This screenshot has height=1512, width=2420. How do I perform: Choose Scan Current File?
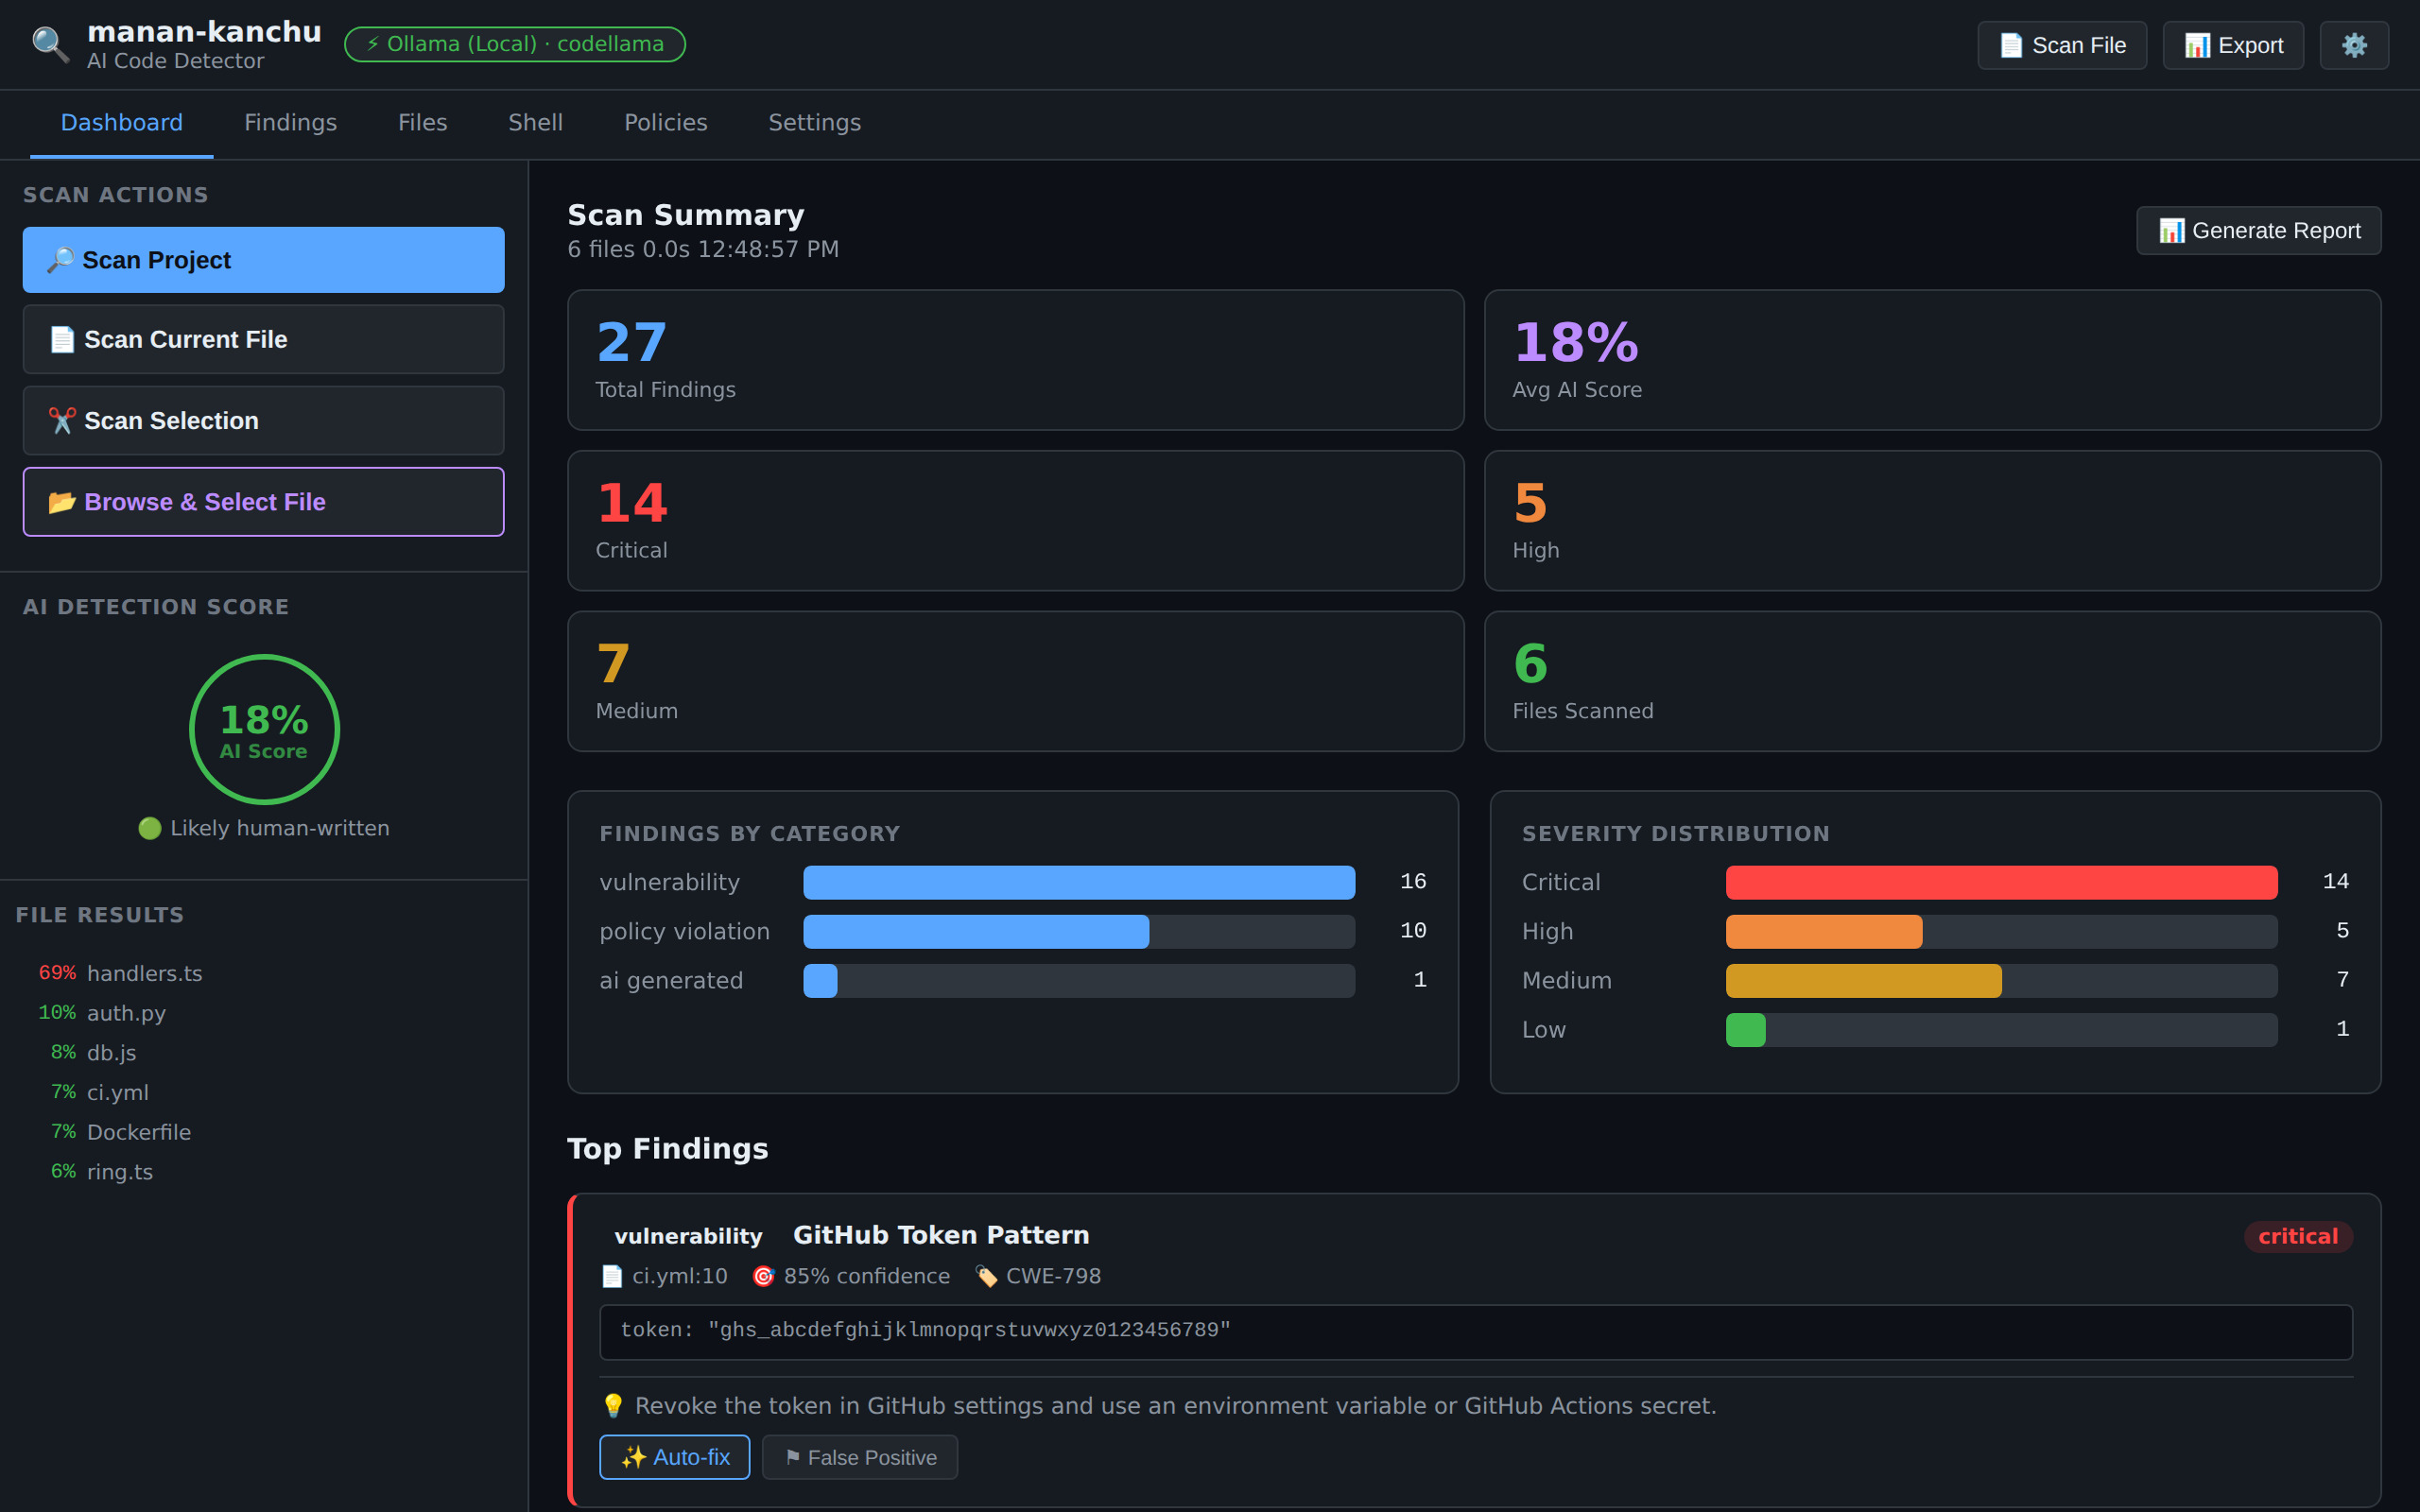pyautogui.click(x=264, y=340)
